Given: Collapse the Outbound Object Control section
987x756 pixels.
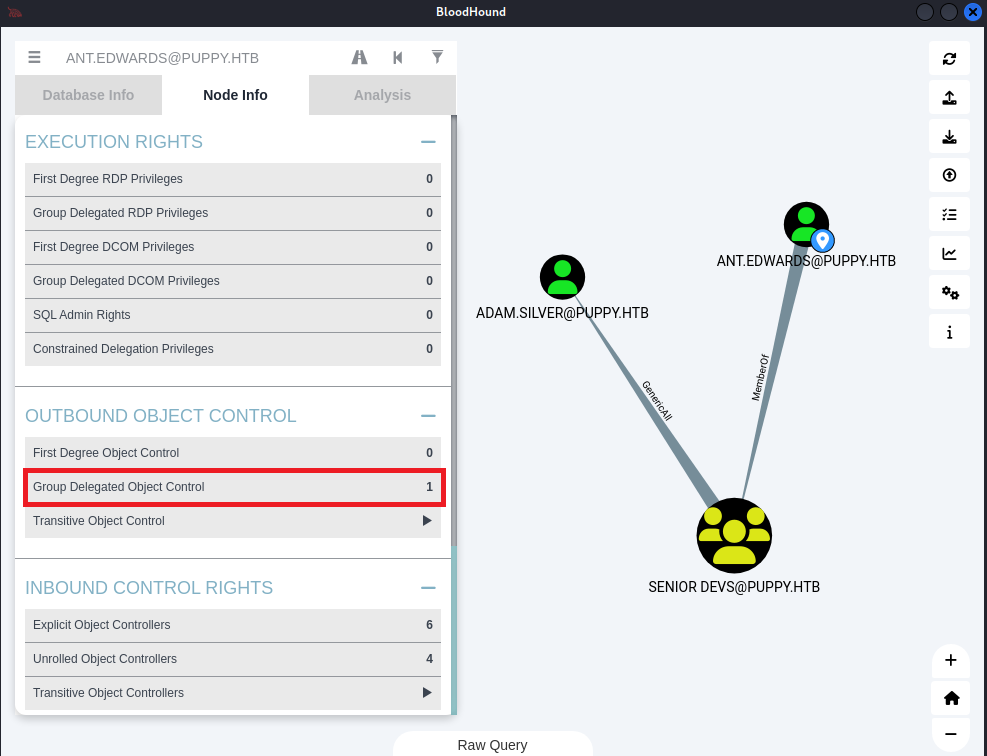Looking at the screenshot, I should pos(428,416).
